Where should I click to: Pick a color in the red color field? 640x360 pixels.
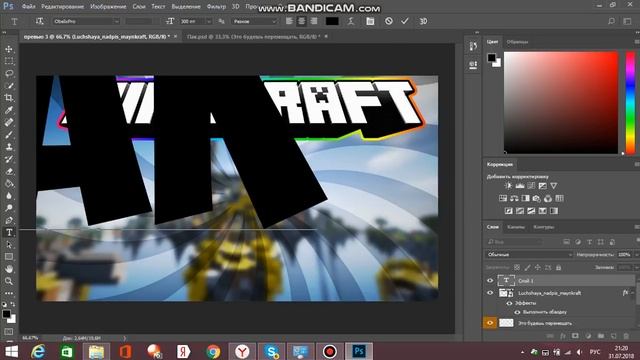pos(561,103)
